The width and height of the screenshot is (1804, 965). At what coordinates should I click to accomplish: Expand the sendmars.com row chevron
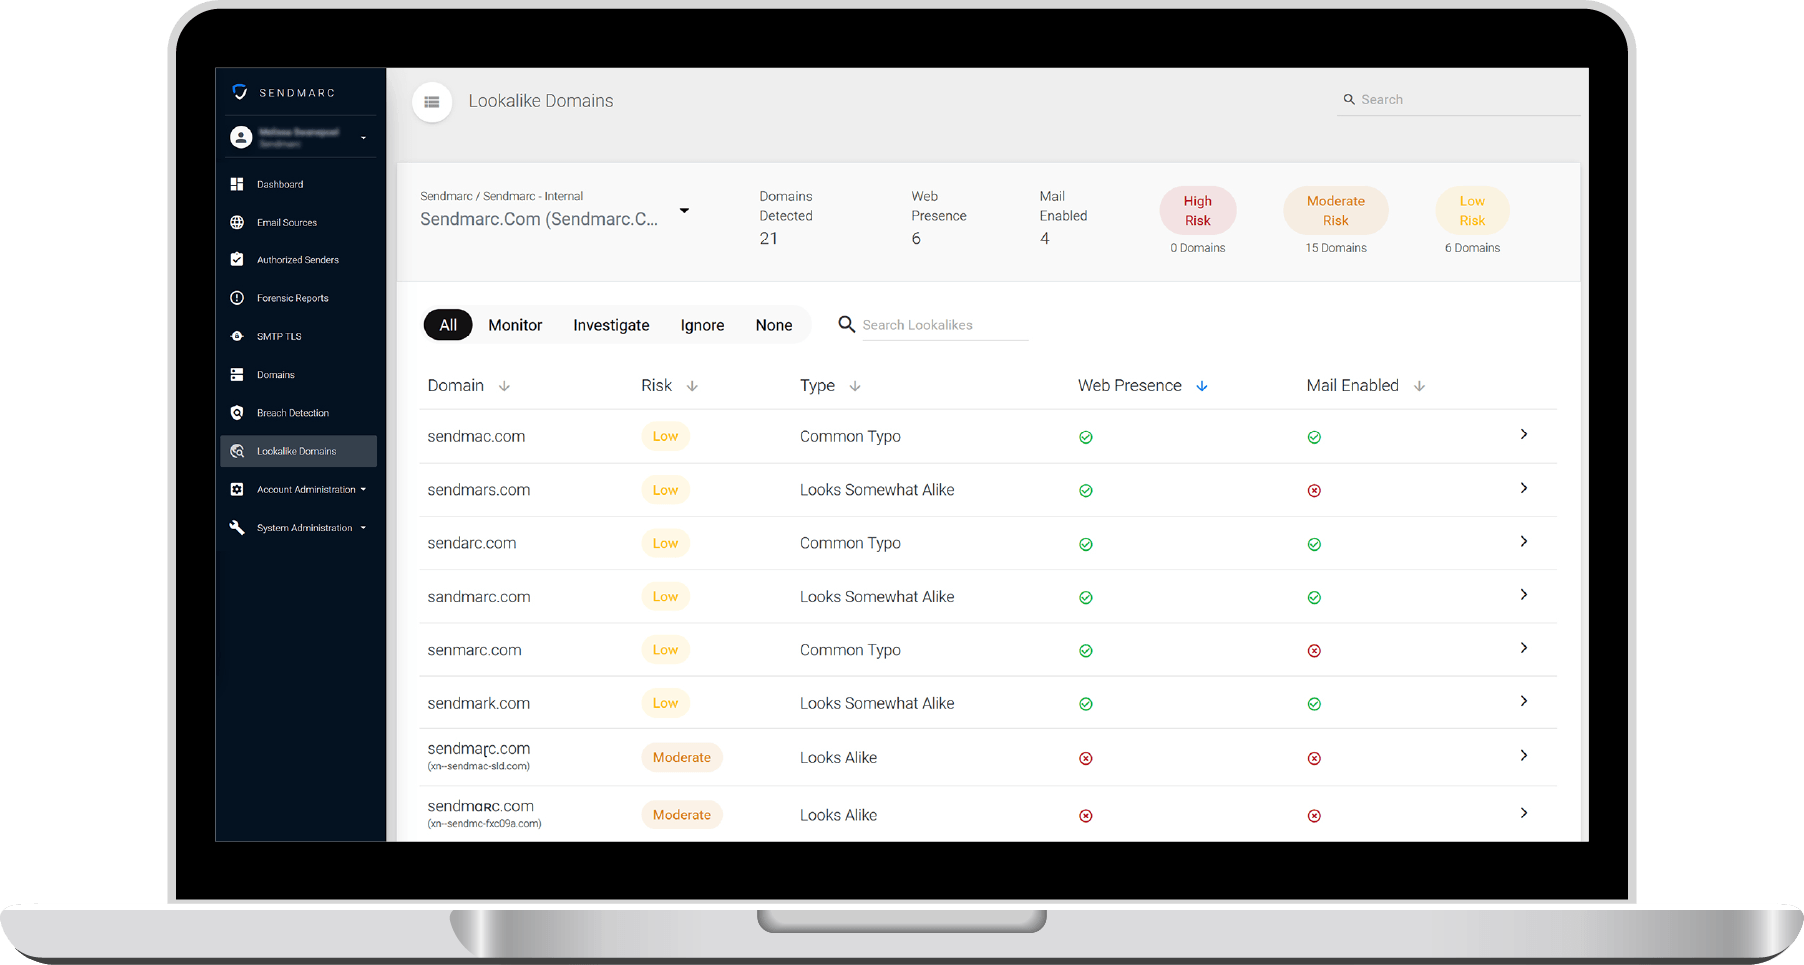click(x=1524, y=488)
